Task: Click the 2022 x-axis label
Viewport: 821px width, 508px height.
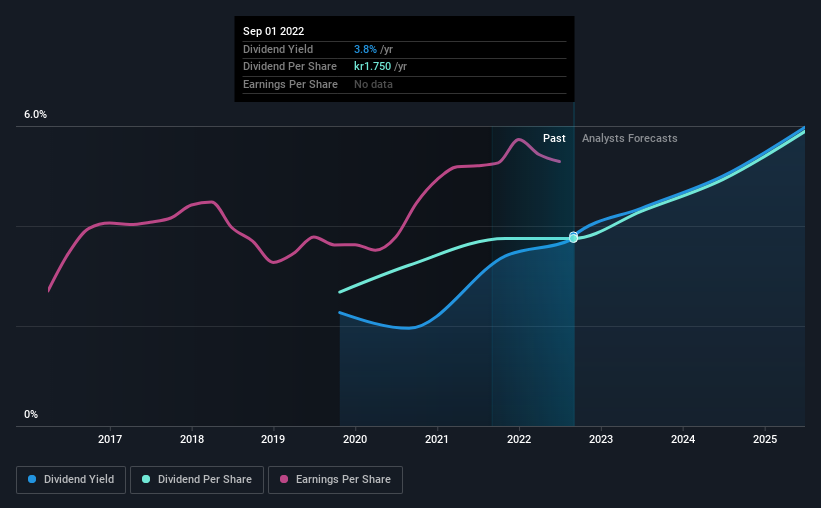Action: click(519, 439)
